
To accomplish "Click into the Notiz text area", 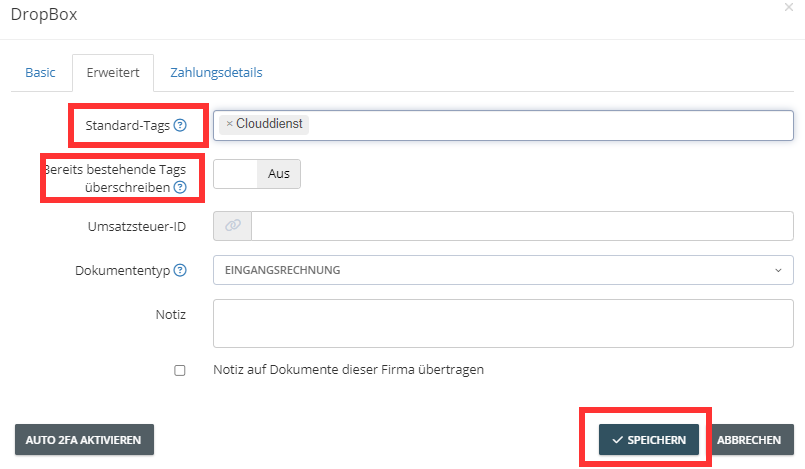I will [503, 323].
